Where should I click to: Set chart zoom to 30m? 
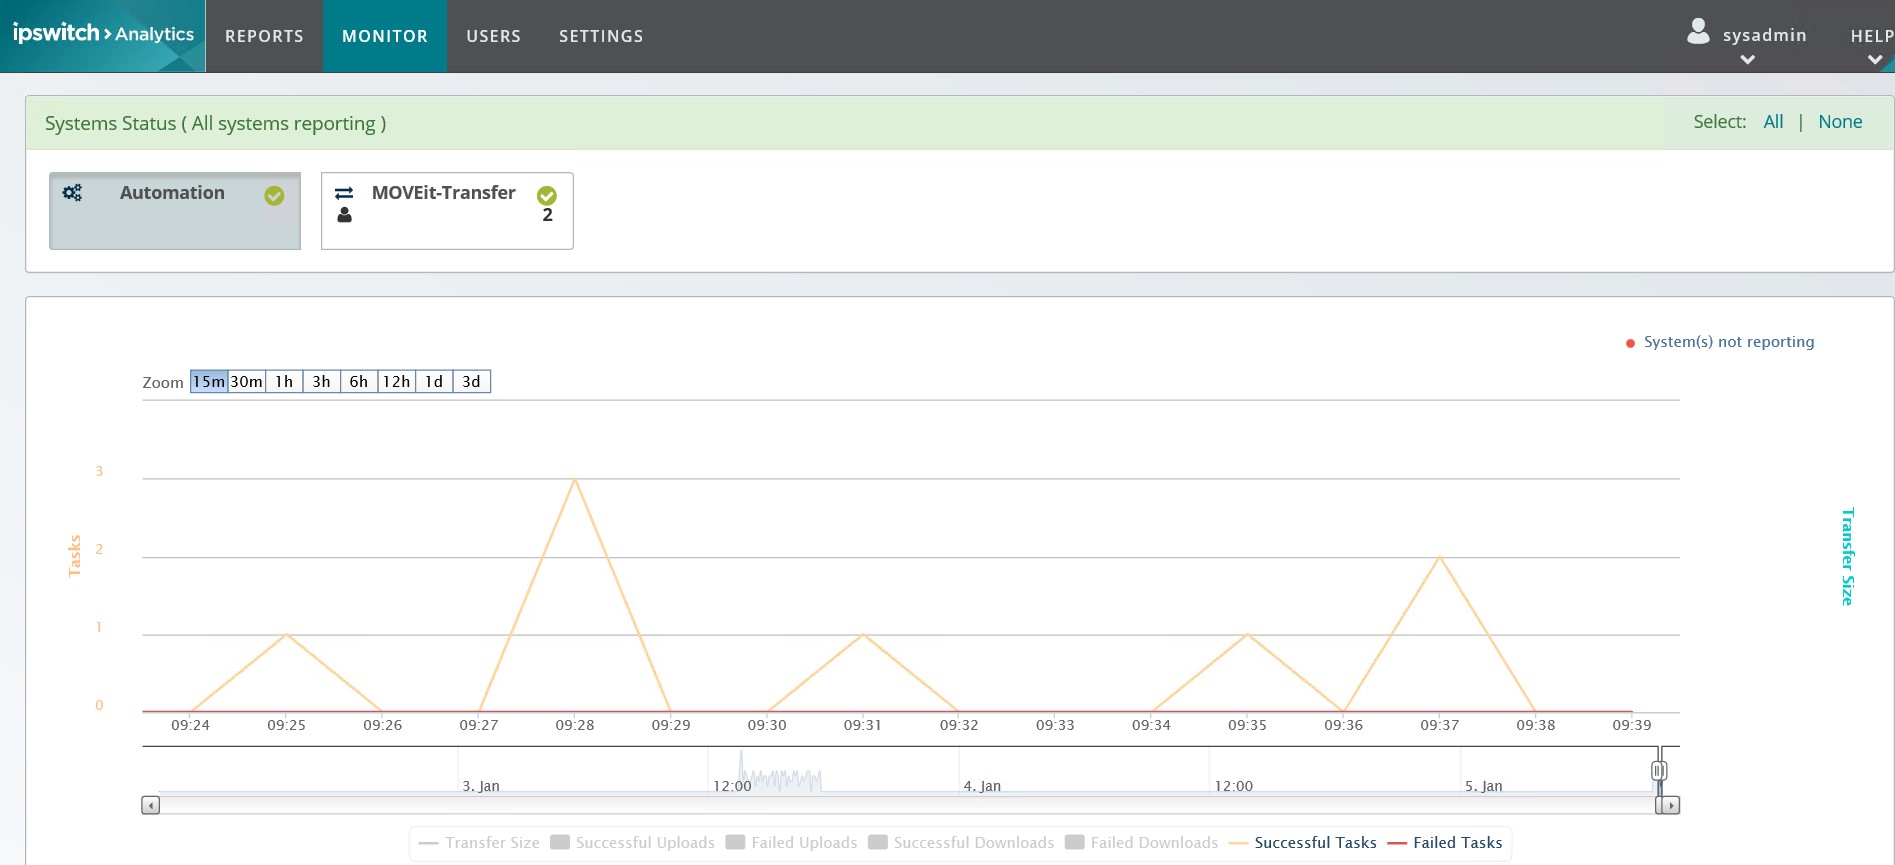[246, 382]
